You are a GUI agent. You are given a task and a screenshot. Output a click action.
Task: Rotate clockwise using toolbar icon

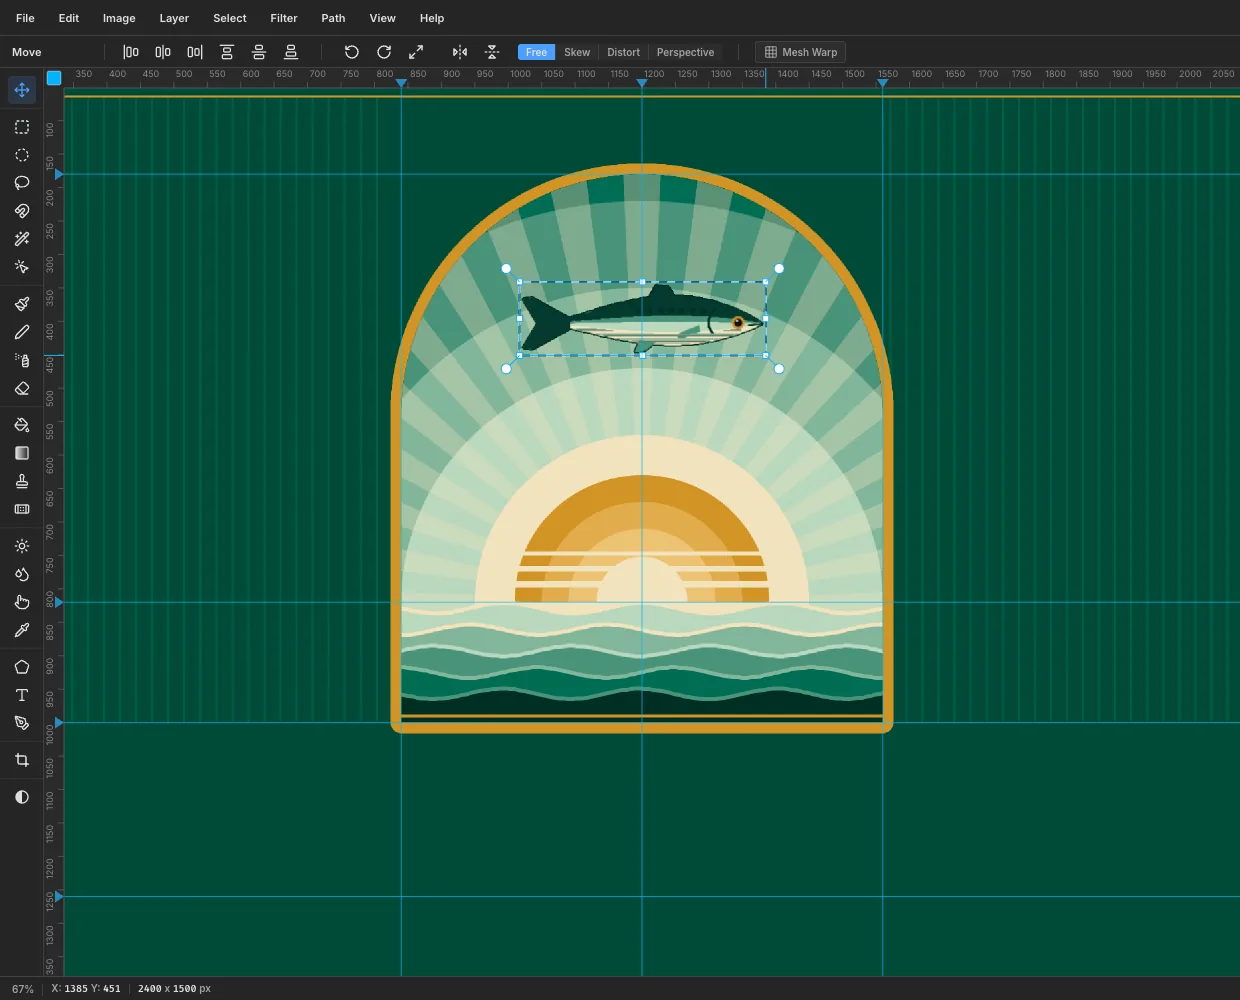pos(384,52)
